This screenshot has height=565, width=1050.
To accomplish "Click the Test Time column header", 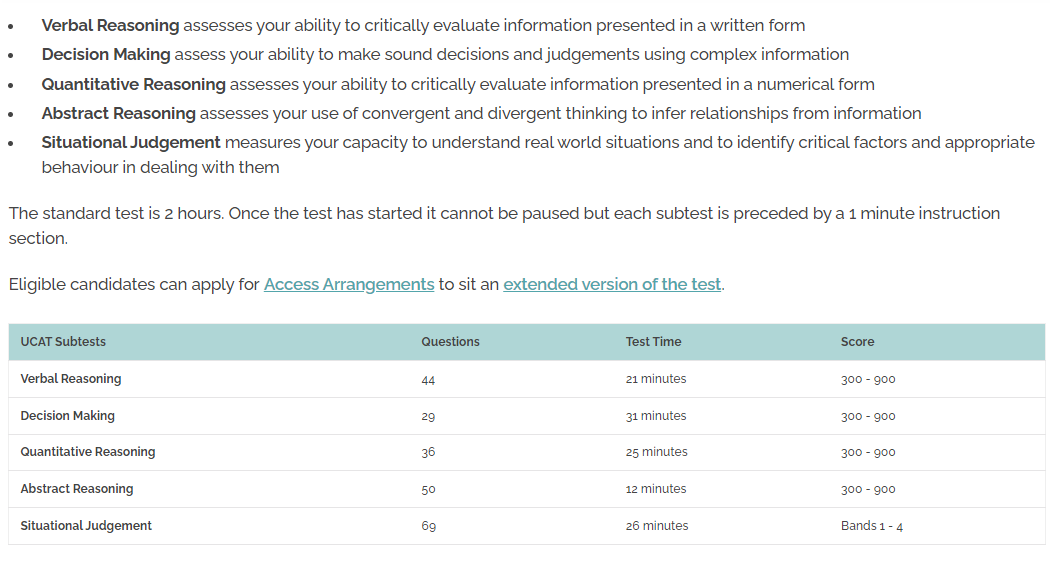I will tap(653, 341).
